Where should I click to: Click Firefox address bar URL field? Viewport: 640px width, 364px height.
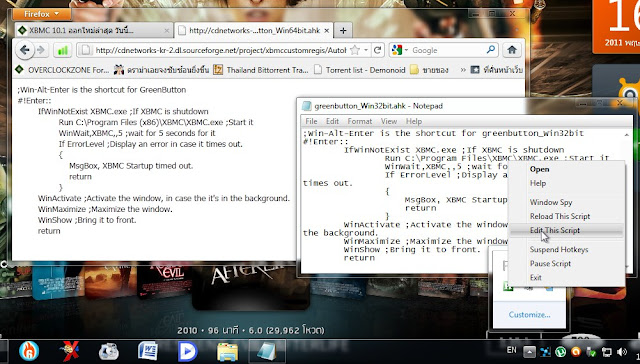click(220, 50)
